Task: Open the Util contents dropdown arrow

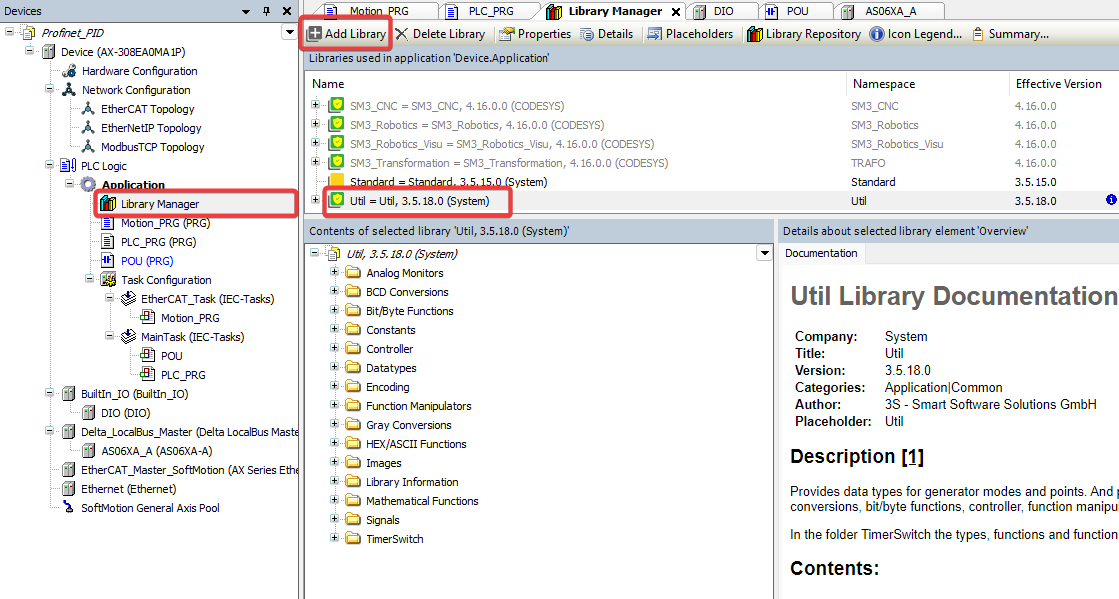Action: (x=765, y=254)
